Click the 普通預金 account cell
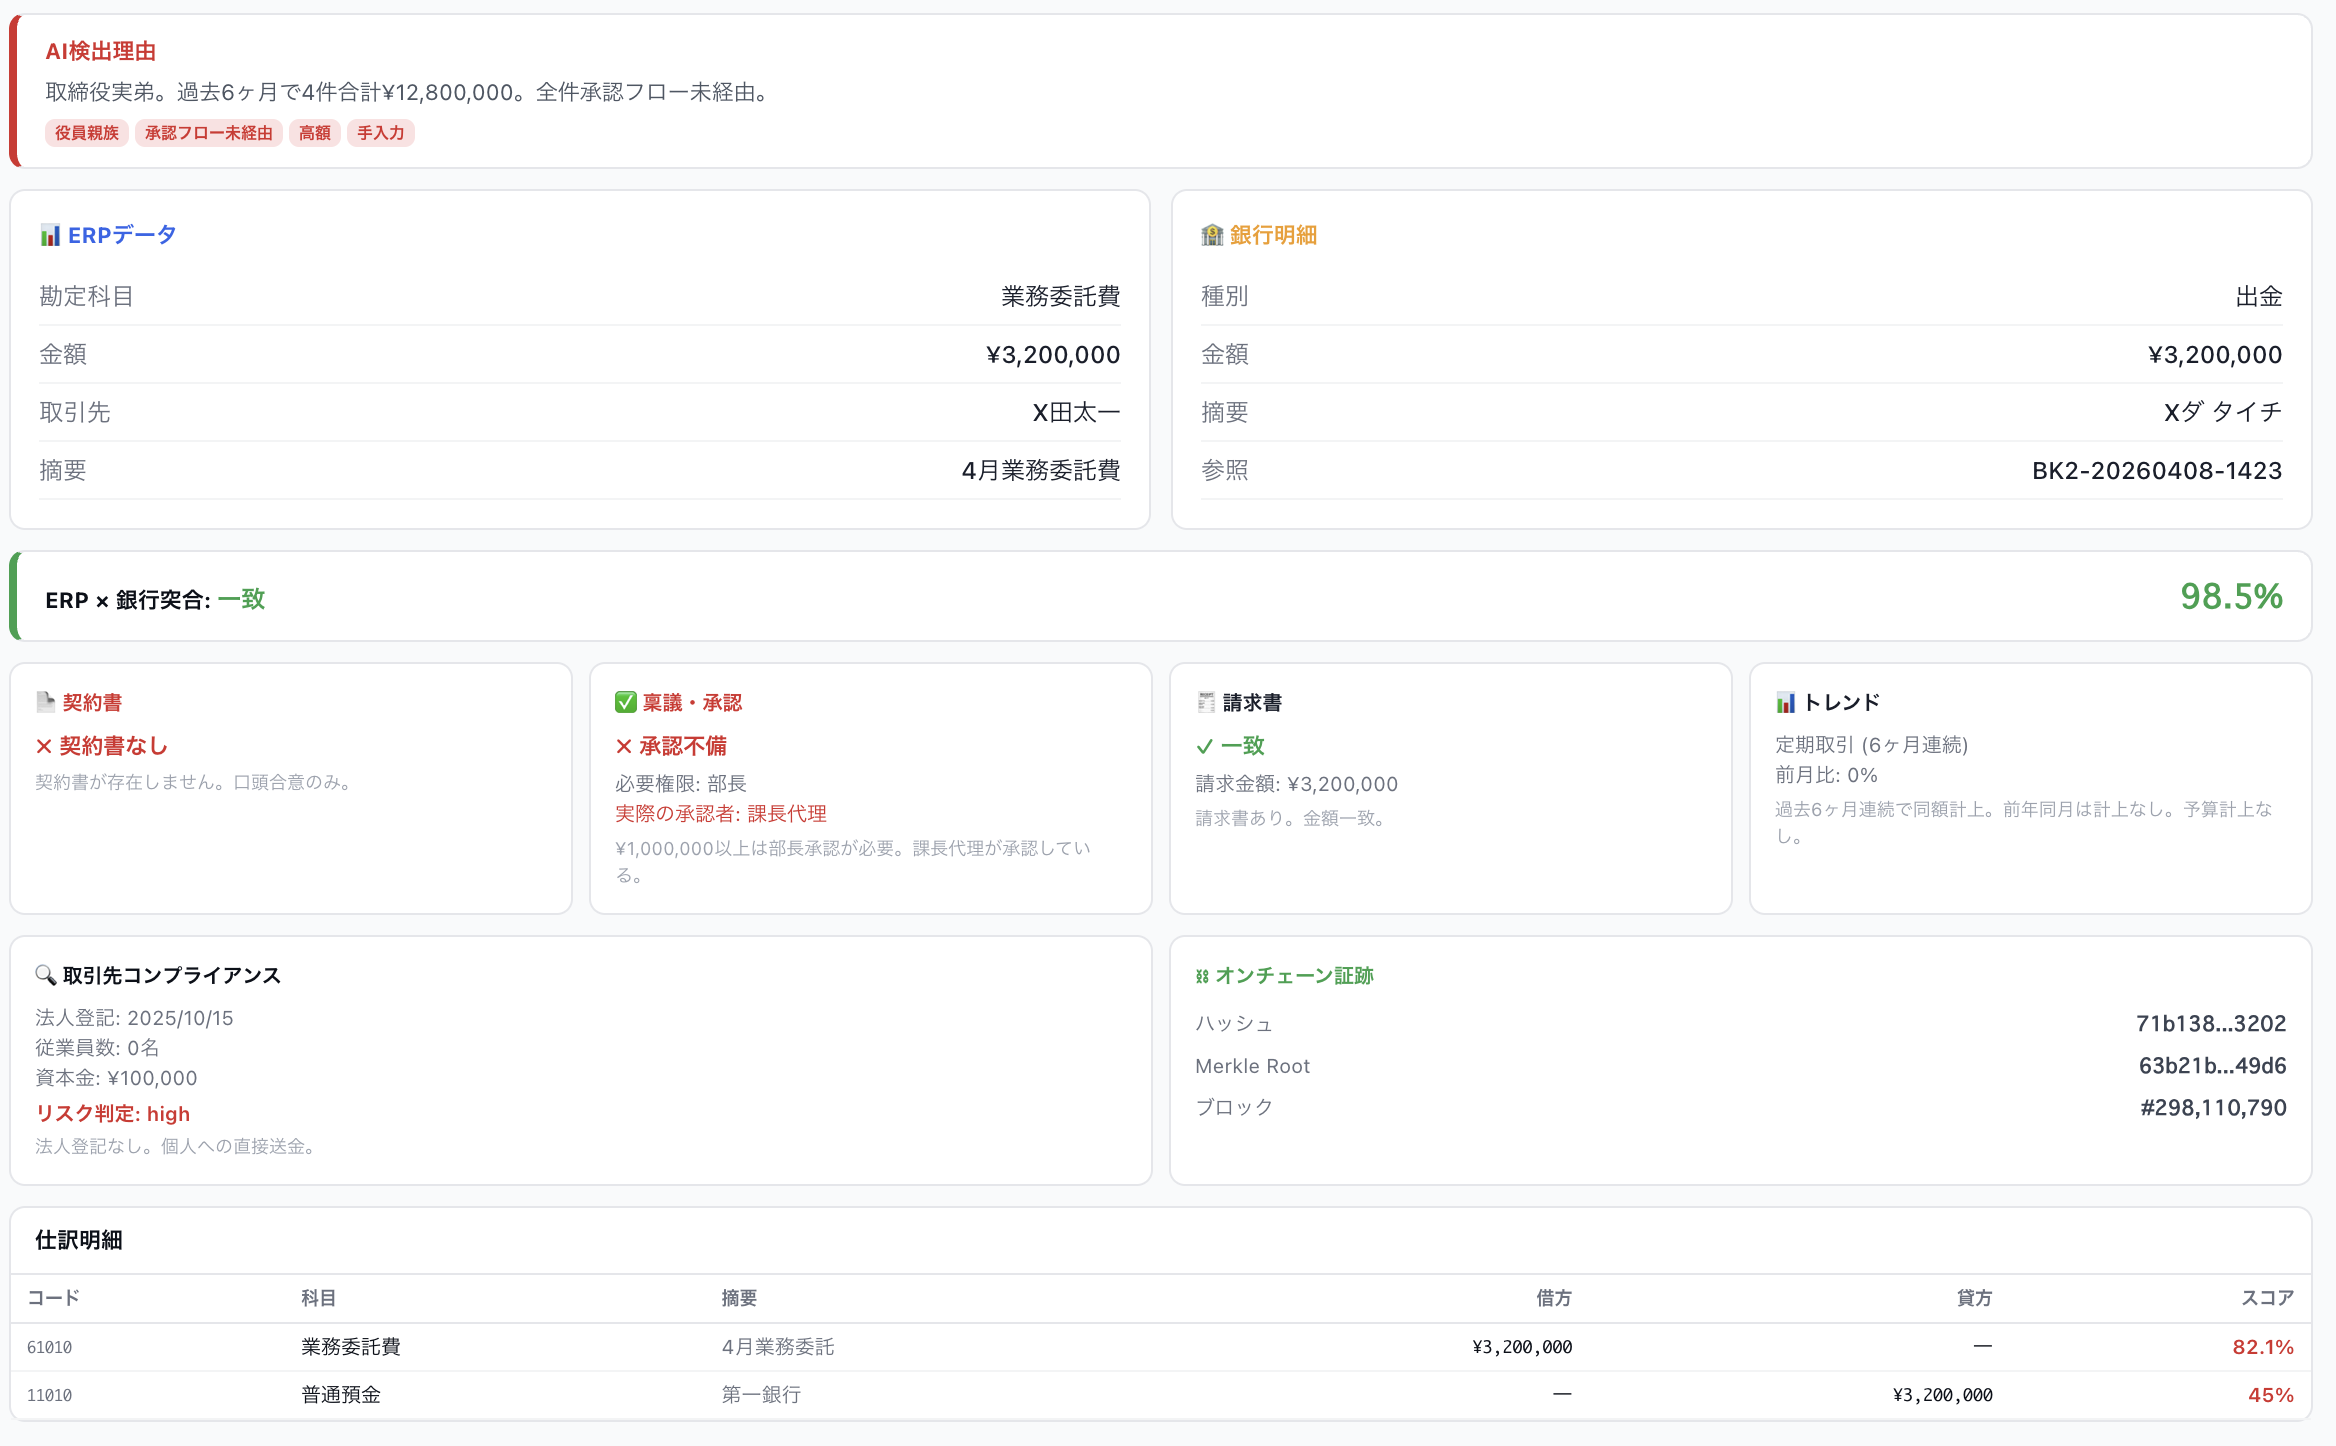This screenshot has height=1446, width=2336. click(x=341, y=1395)
